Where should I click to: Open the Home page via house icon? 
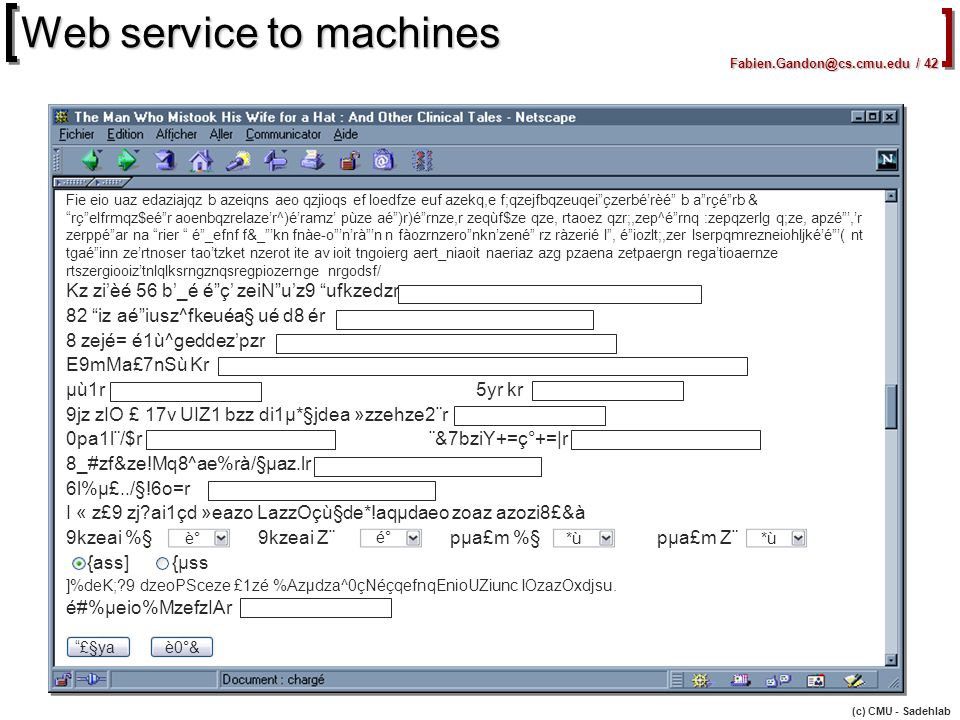coord(201,161)
